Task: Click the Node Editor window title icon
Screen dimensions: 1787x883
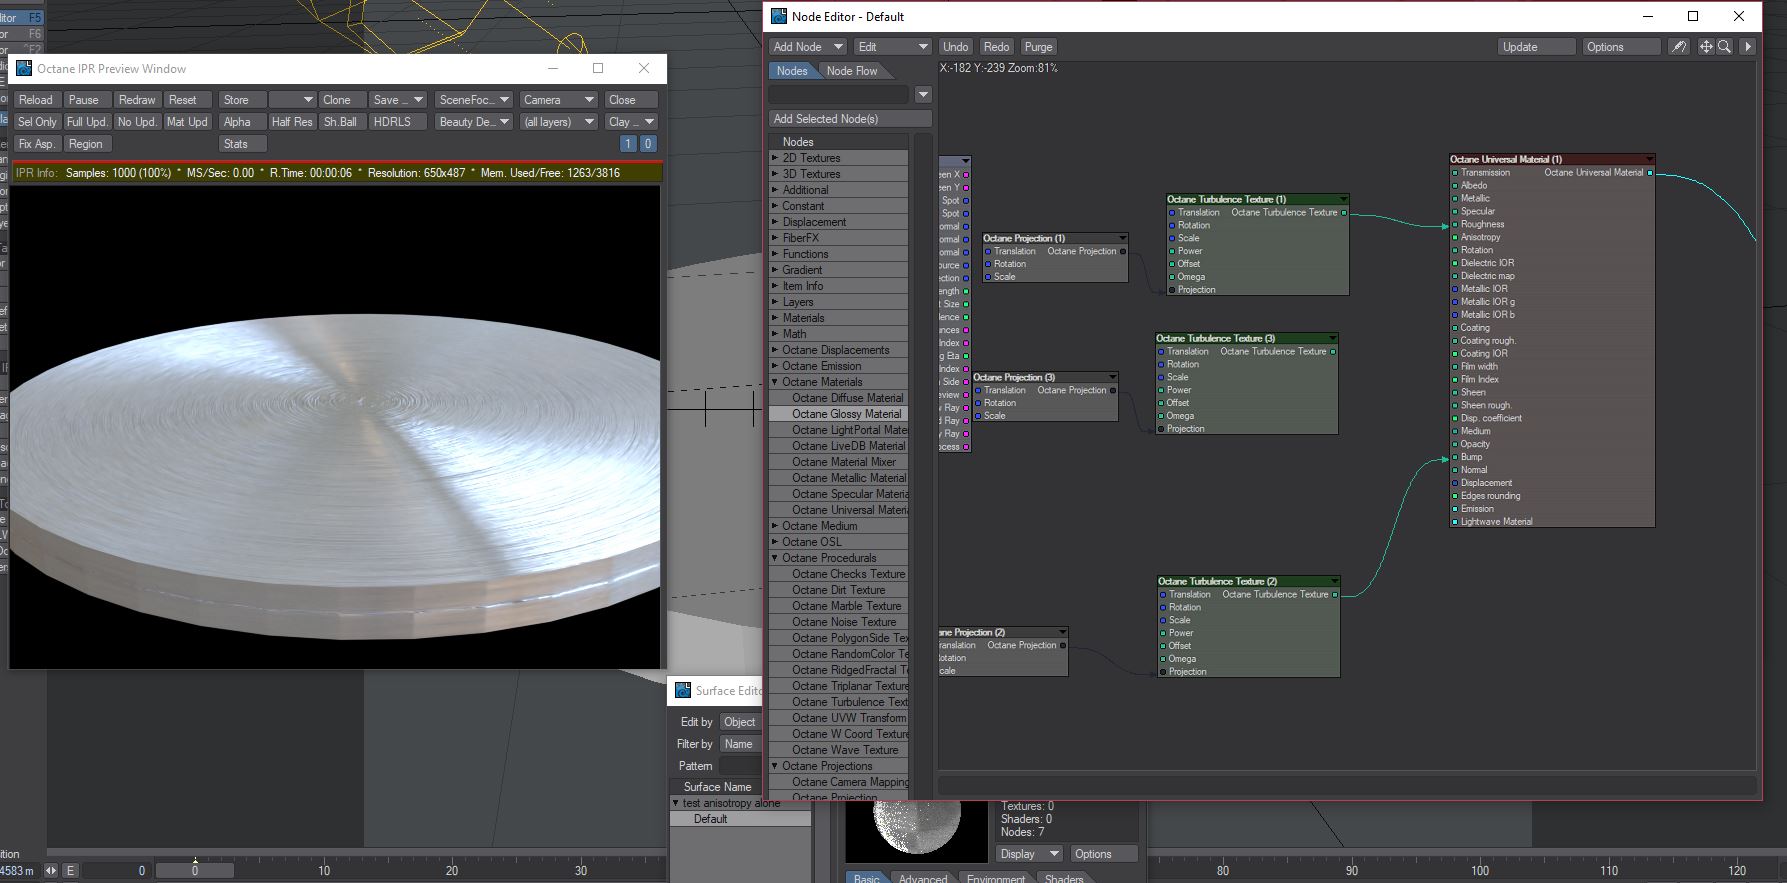Action: click(778, 16)
